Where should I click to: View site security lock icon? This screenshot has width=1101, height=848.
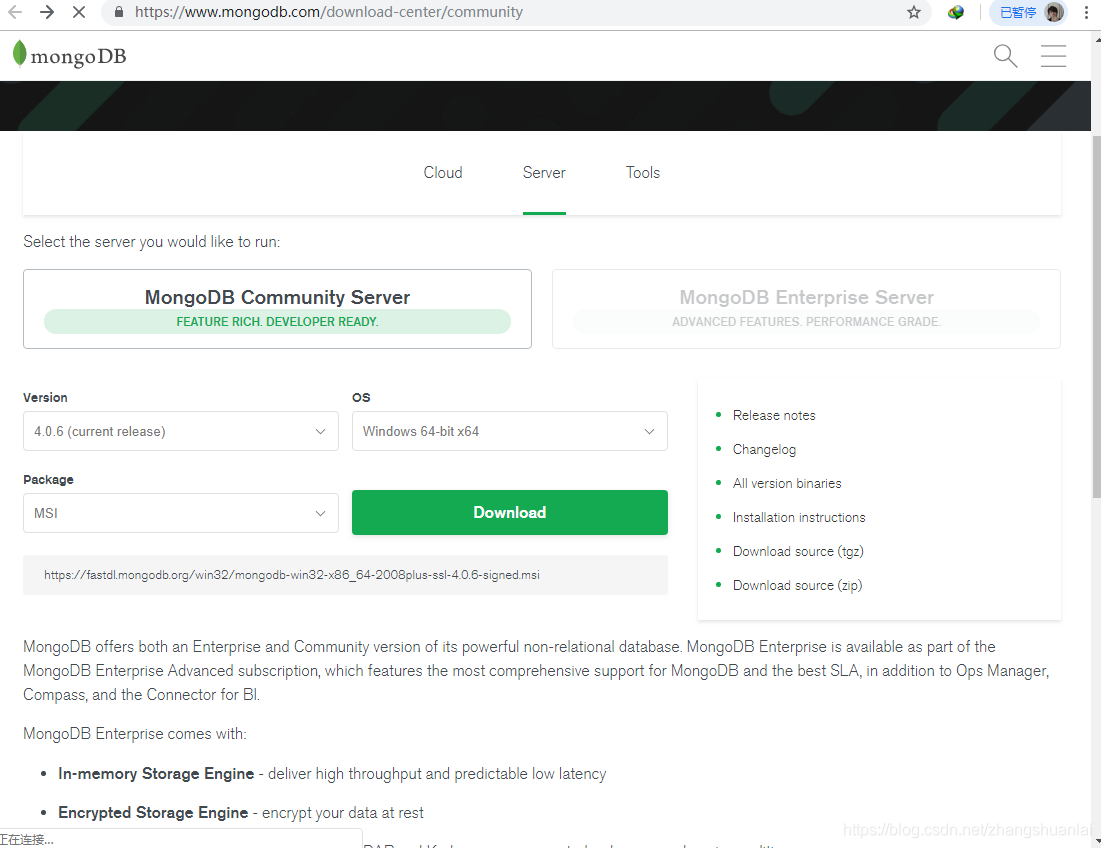pyautogui.click(x=119, y=12)
